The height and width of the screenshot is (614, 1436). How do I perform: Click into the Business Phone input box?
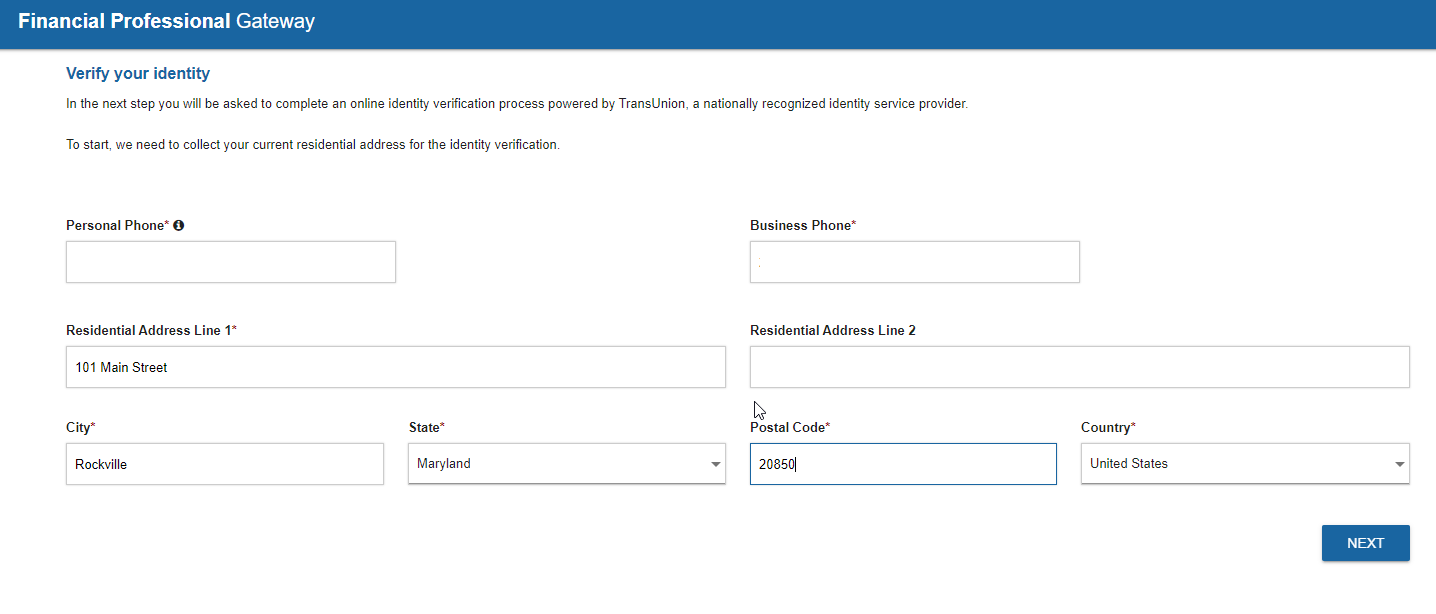point(914,262)
